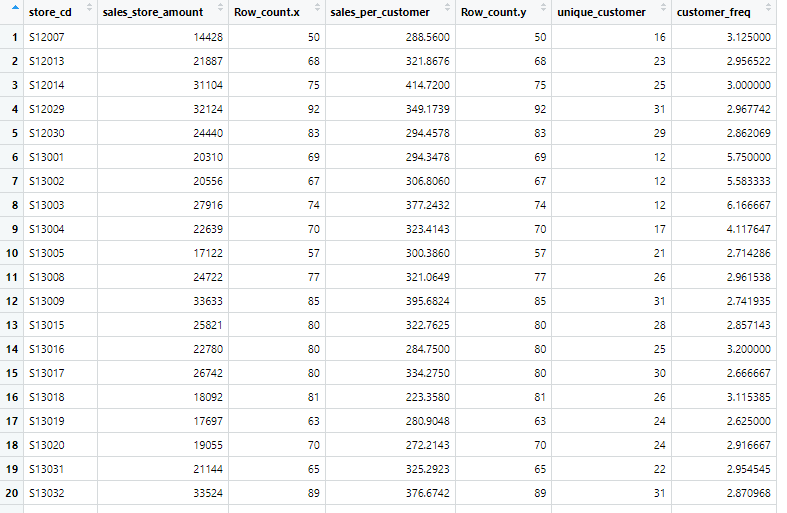Sort the Row_count.x column
787x513 pixels.
(x=317, y=8)
